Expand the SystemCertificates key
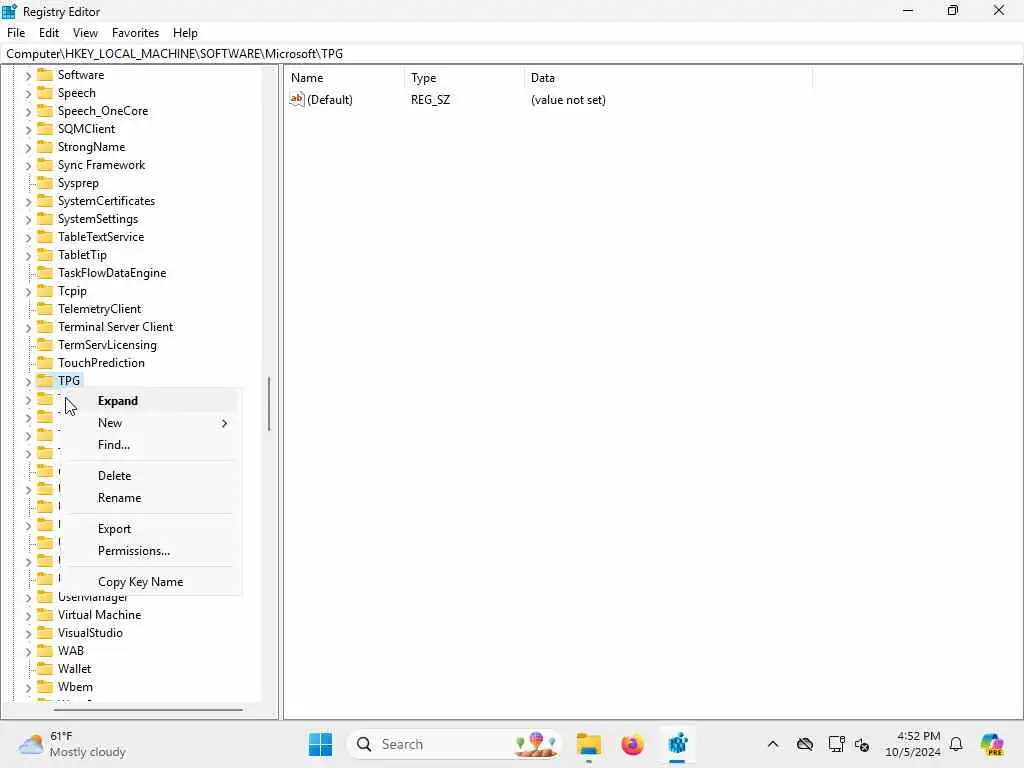1024x768 pixels. tap(28, 202)
